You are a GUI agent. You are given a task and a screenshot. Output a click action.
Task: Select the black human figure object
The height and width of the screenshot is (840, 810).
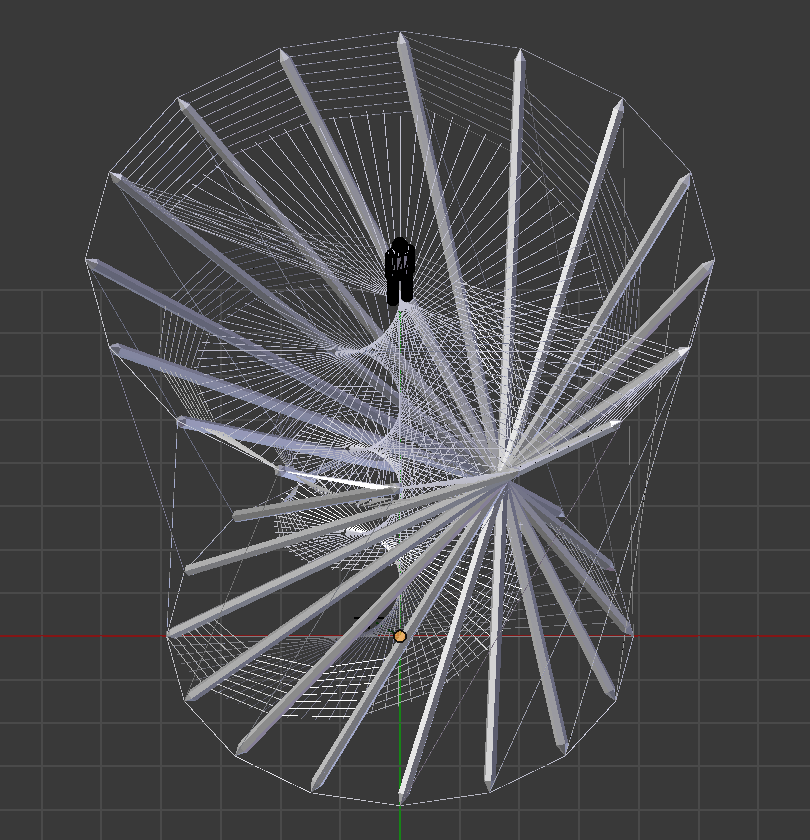click(x=400, y=270)
